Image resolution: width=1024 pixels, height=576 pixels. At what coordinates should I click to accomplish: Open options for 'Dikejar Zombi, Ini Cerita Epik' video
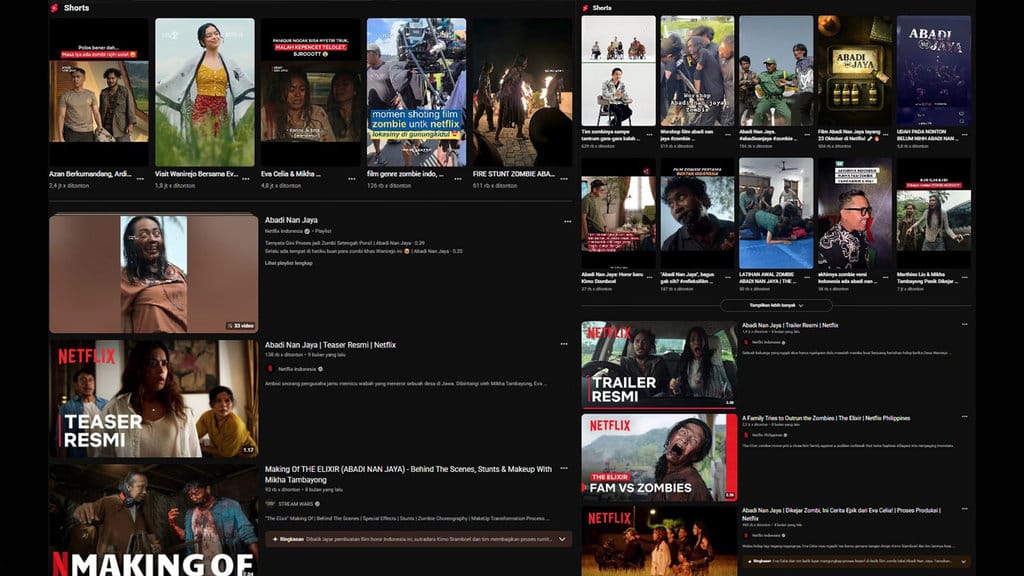(965, 509)
